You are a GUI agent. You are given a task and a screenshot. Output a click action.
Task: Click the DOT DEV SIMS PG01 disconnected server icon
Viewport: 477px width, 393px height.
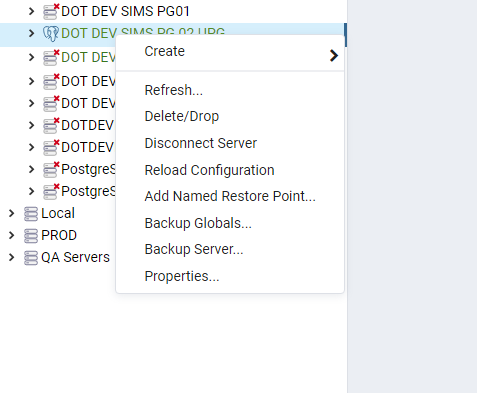pyautogui.click(x=51, y=11)
